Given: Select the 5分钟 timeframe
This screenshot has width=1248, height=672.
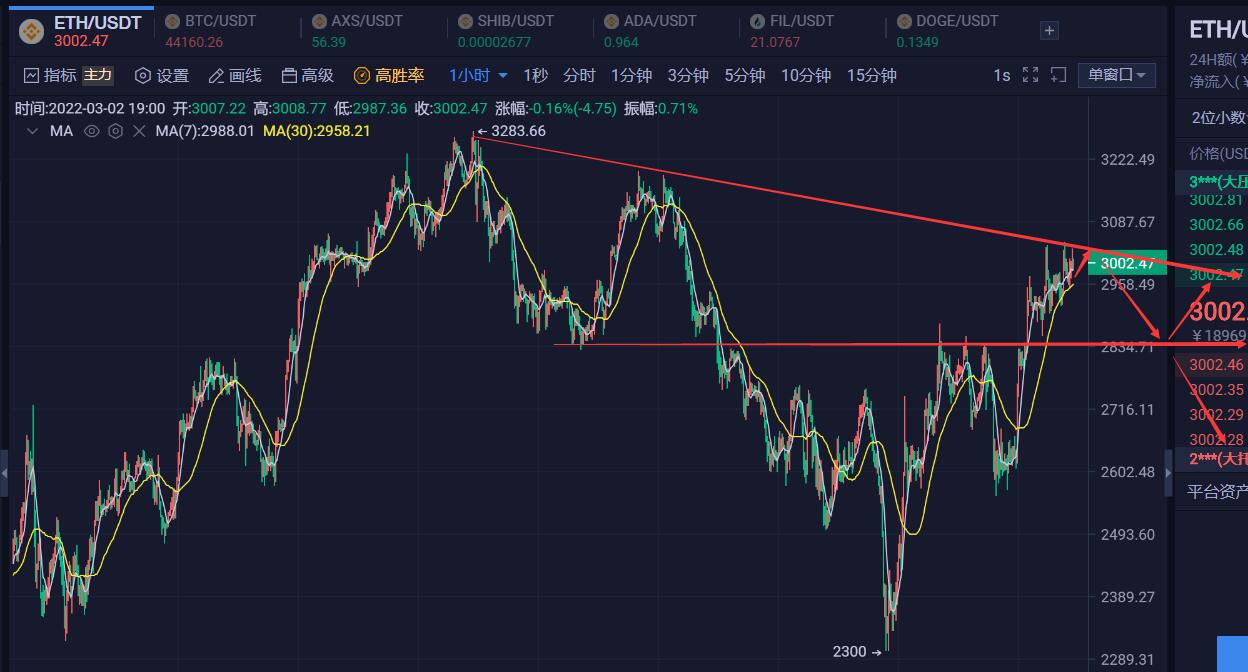Looking at the screenshot, I should pyautogui.click(x=745, y=75).
